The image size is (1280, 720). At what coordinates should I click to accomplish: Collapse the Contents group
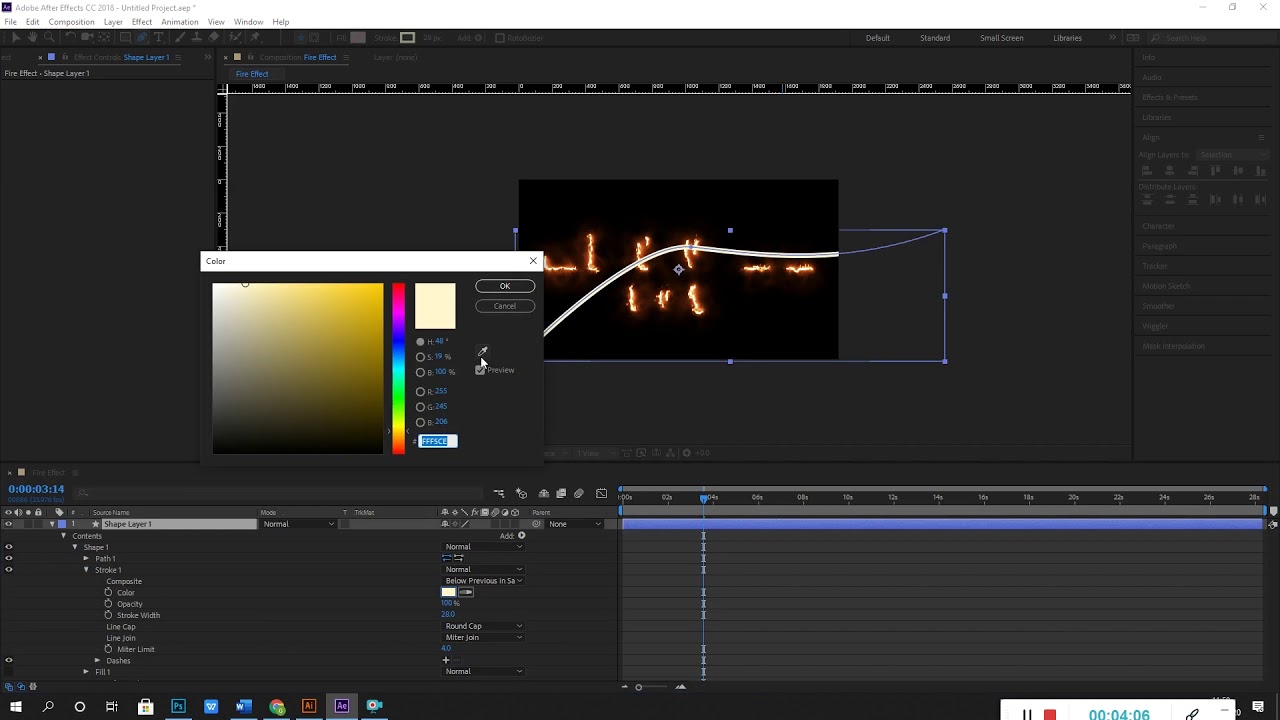(x=64, y=536)
